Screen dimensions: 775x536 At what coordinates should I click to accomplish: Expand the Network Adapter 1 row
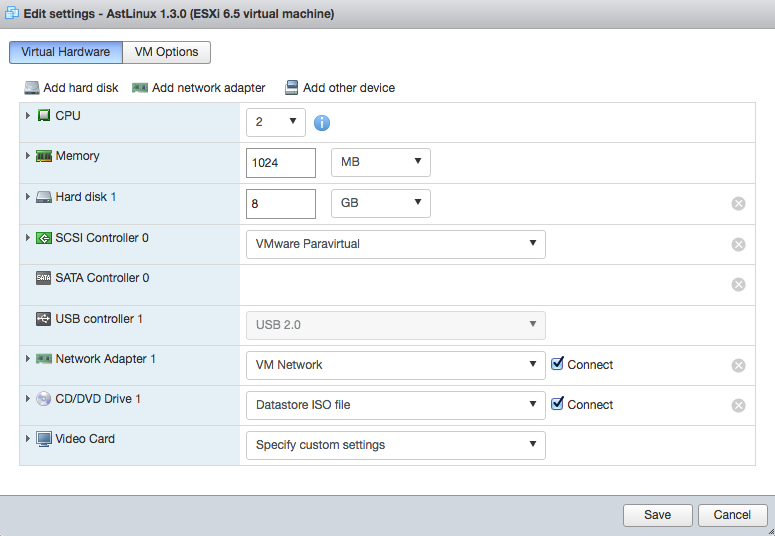coord(28,358)
